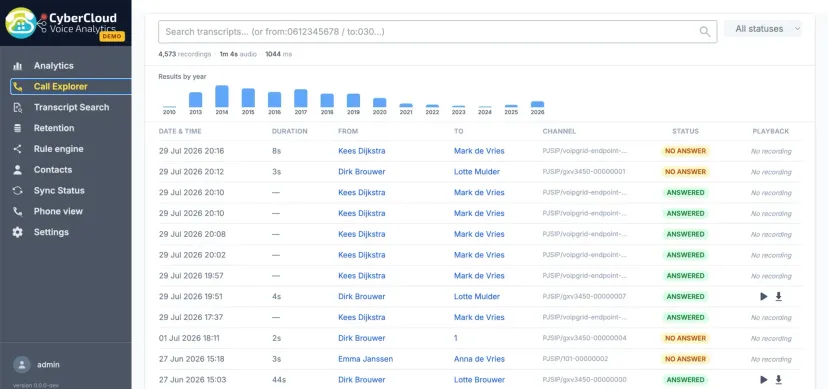
Task: Open Lotte Mulder link in 19:51 row
Action: click(x=477, y=297)
